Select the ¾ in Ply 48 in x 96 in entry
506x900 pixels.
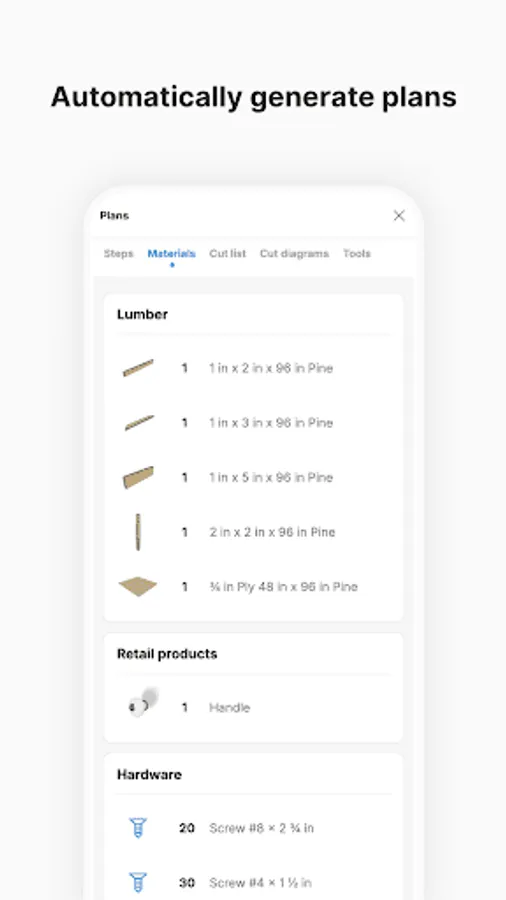tap(254, 587)
